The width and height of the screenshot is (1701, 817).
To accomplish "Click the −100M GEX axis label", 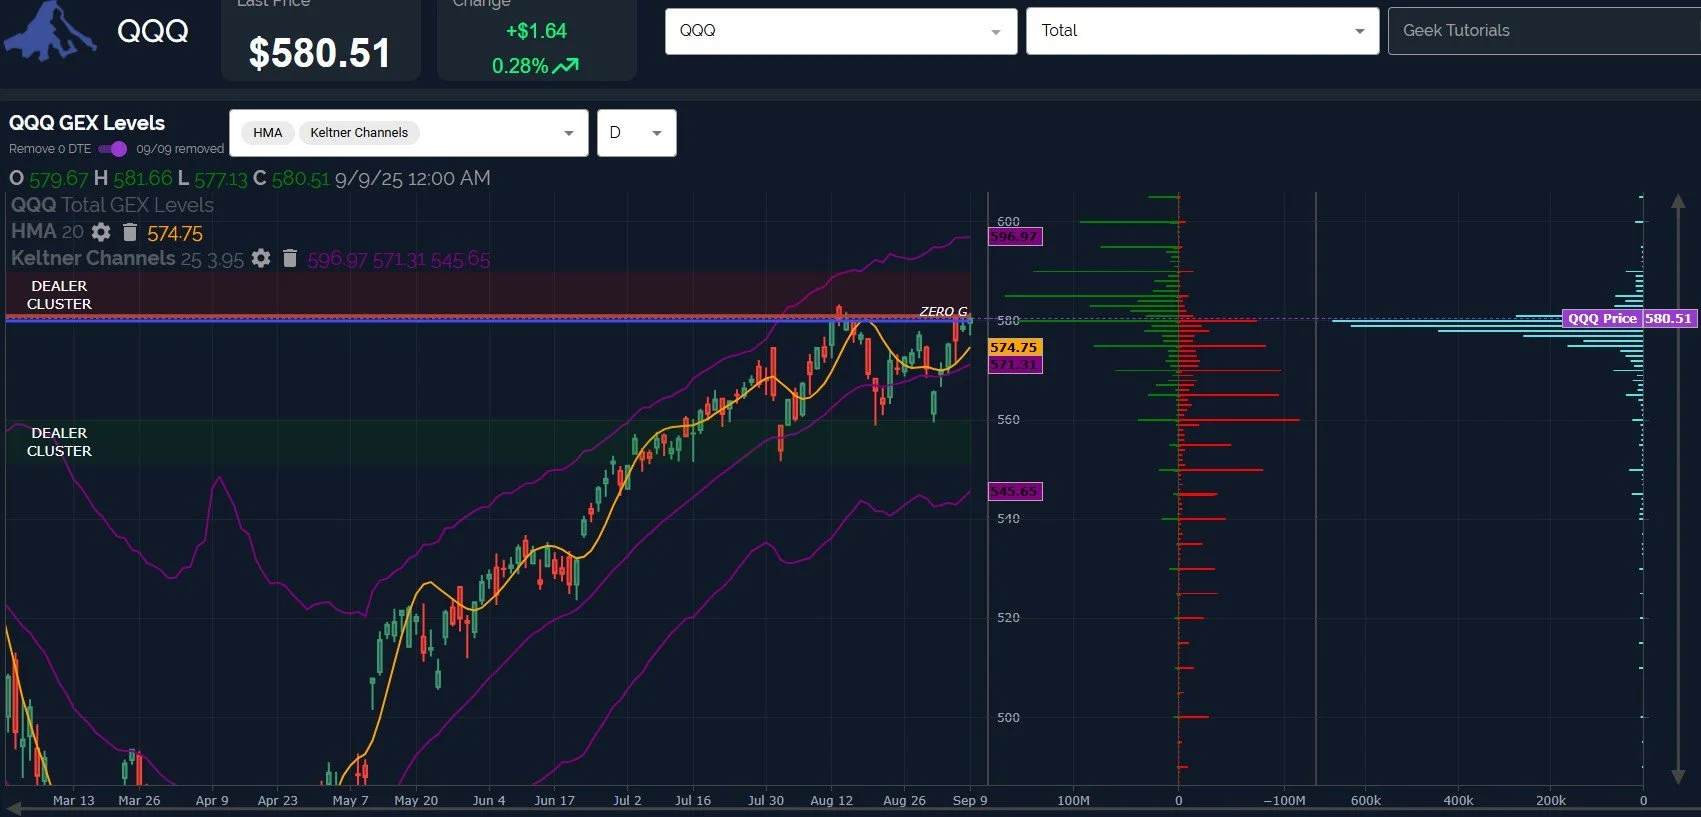I will point(1284,800).
